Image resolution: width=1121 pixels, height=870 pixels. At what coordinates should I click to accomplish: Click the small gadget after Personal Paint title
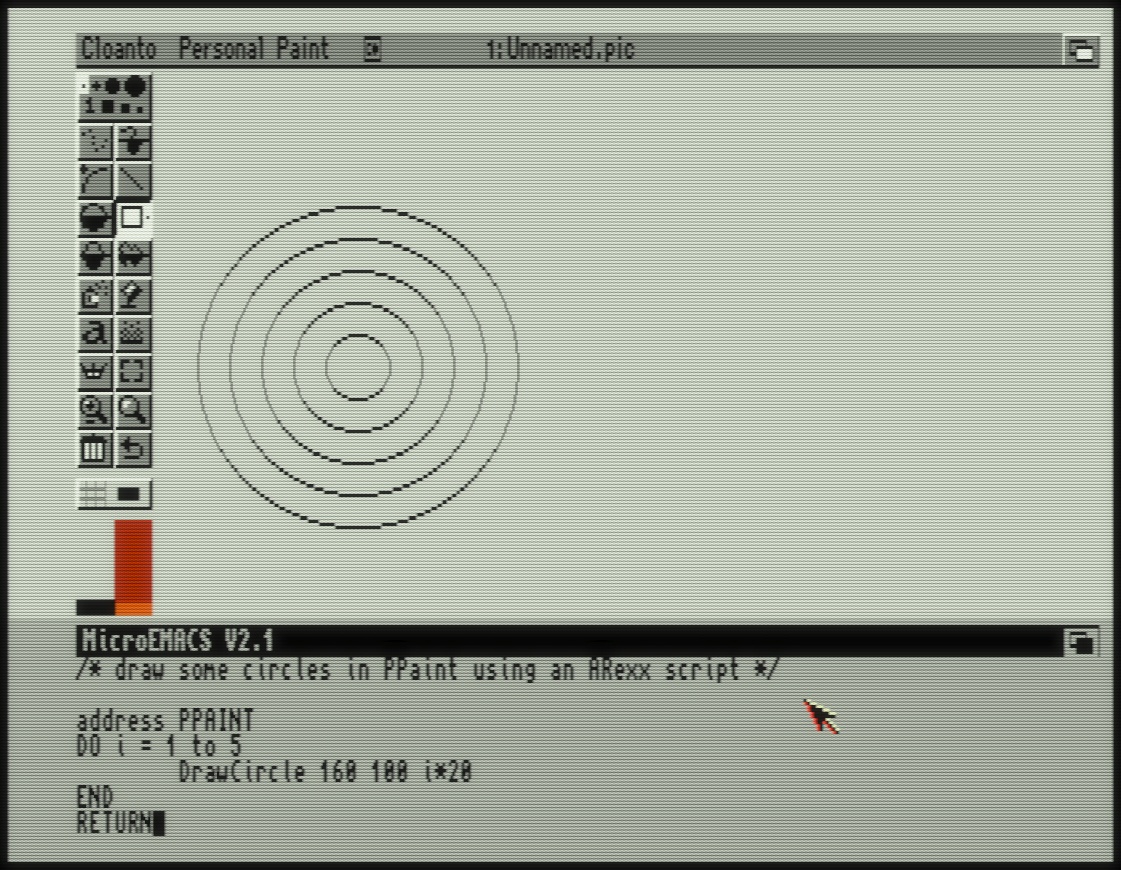click(372, 49)
